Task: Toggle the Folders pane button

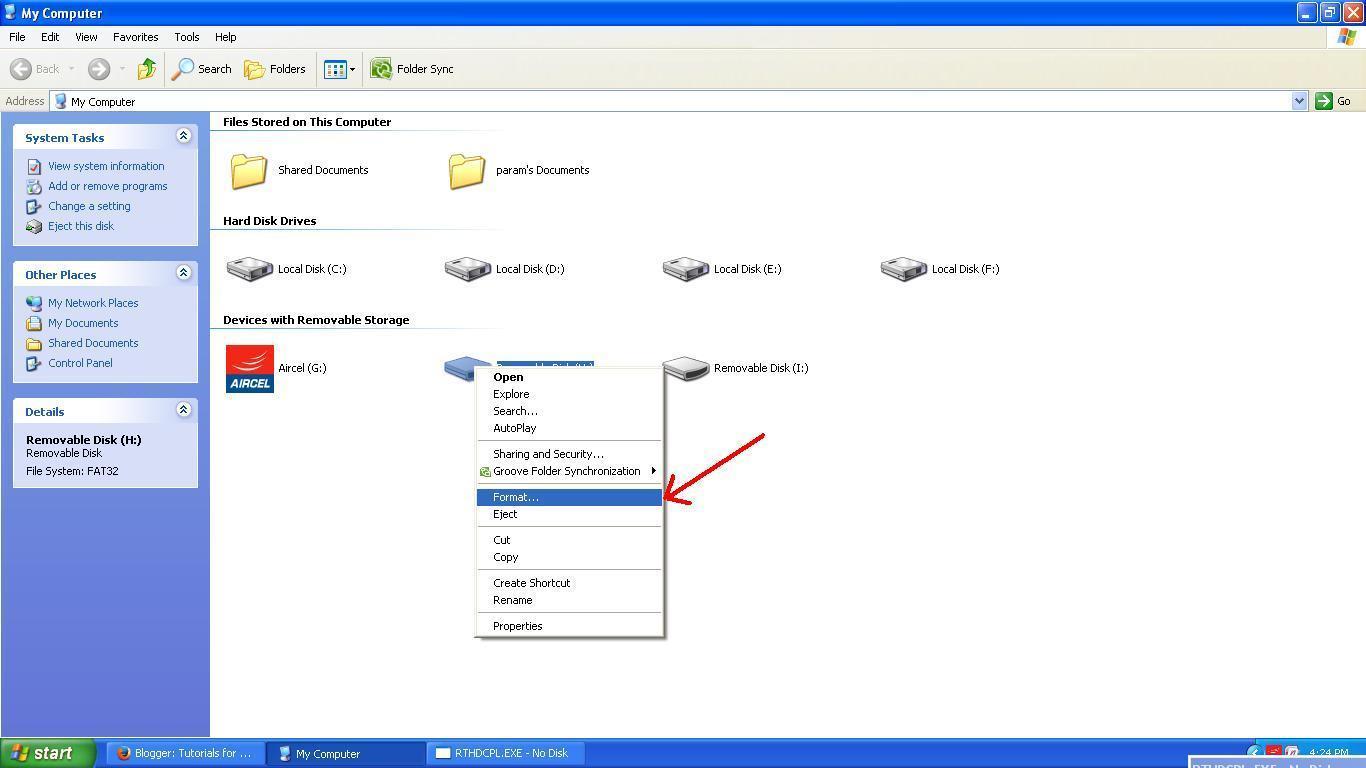Action: pyautogui.click(x=275, y=69)
